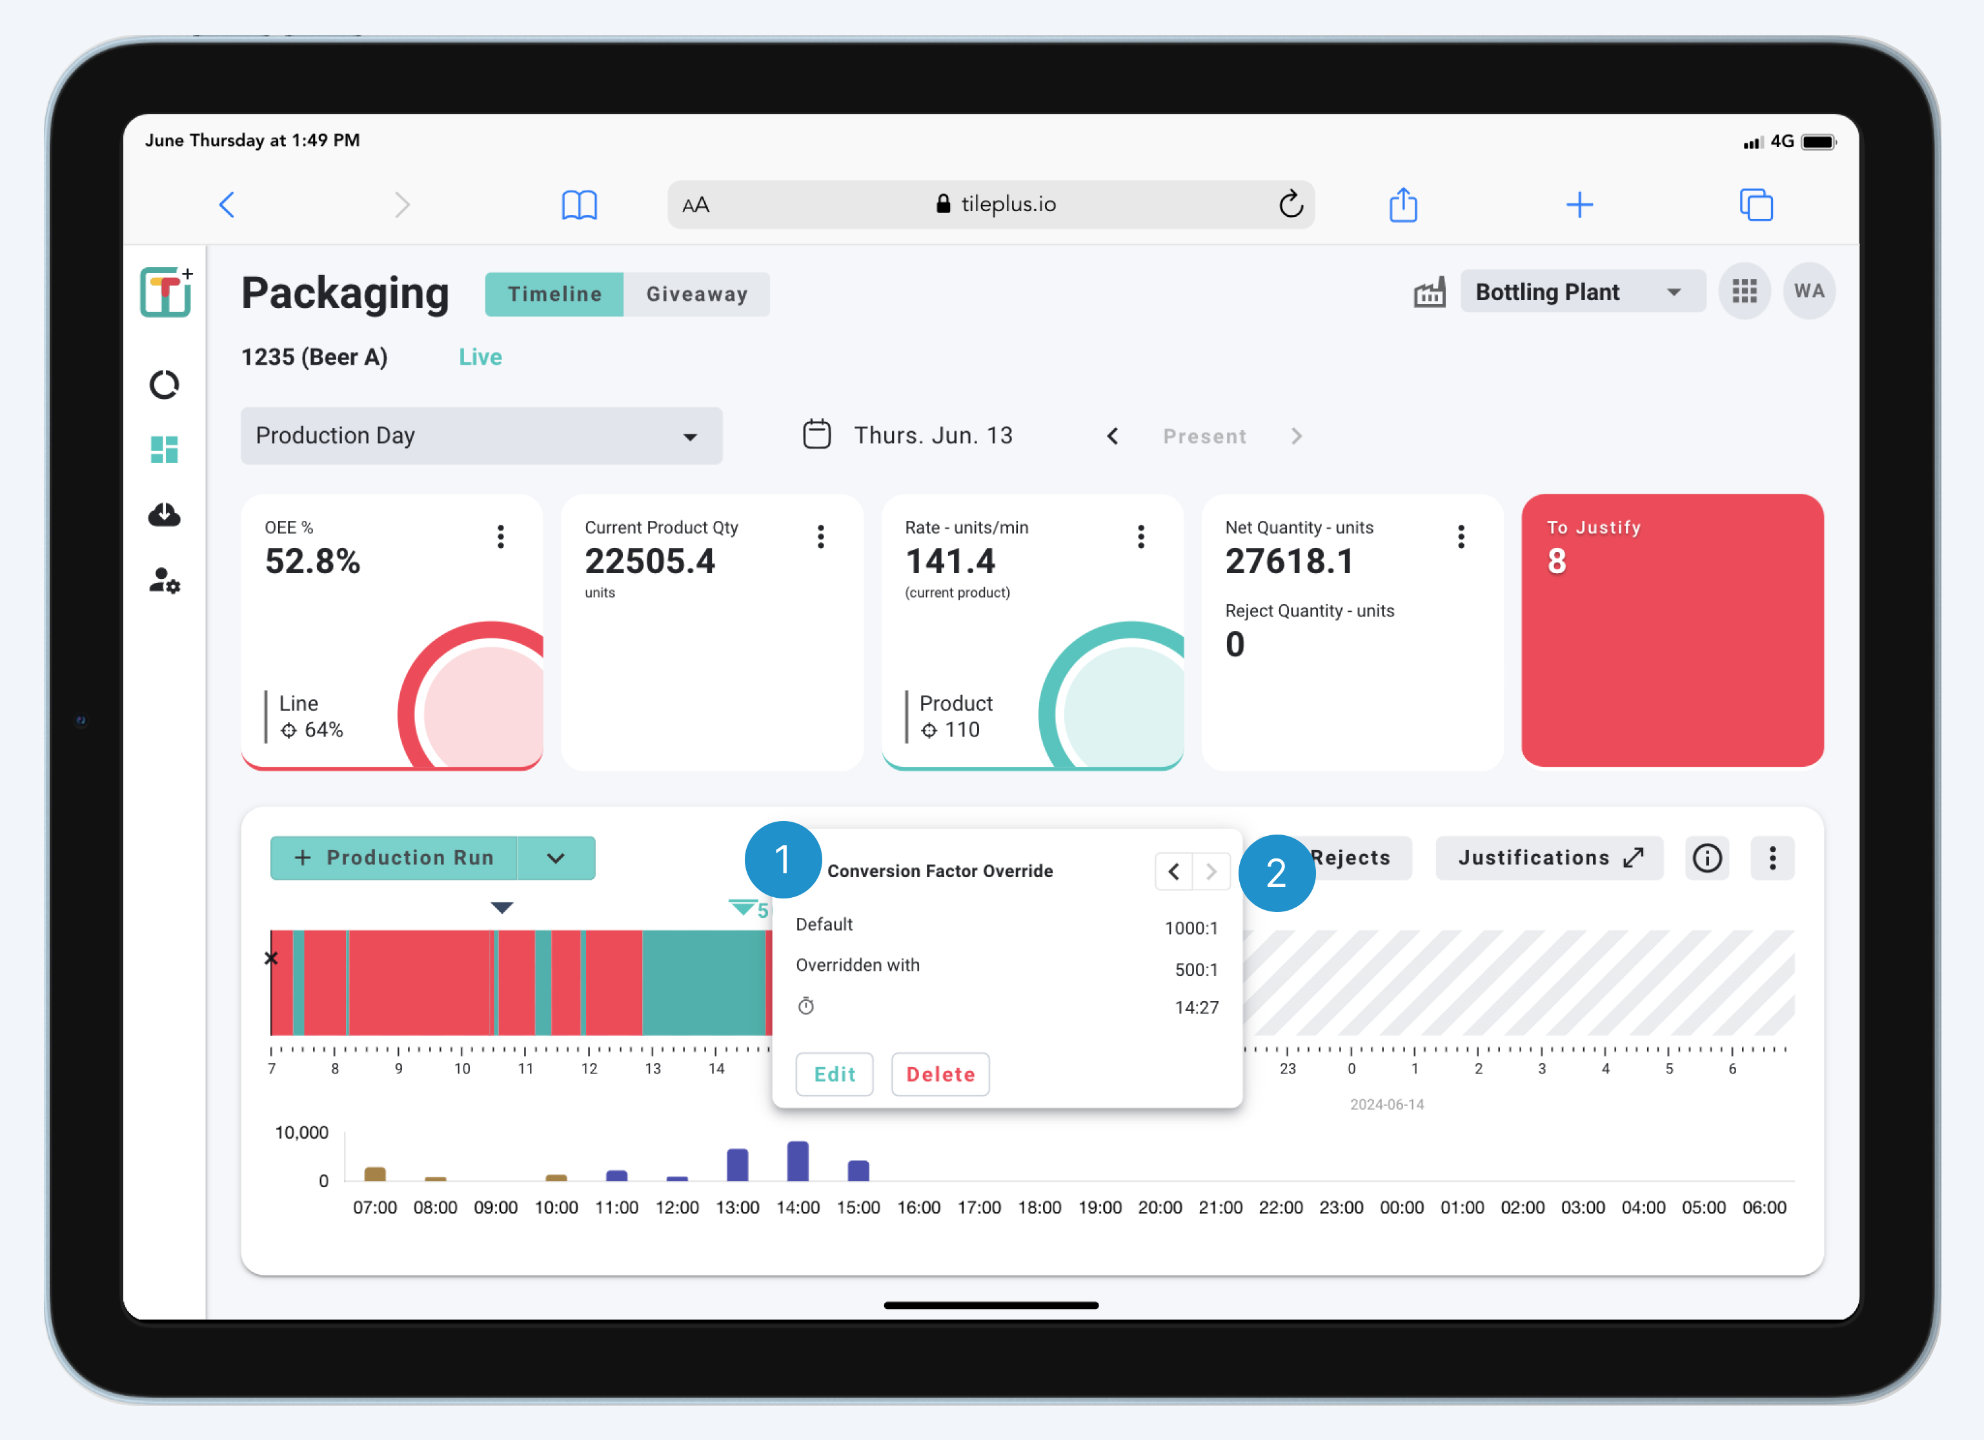Open the Justifications expanded view
Screen dimensions: 1984x1440
tap(1549, 858)
